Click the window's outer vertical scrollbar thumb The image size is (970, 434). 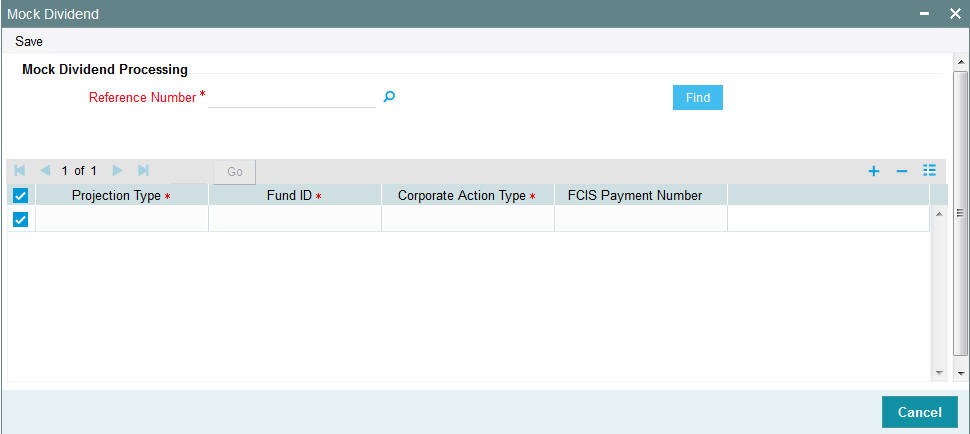click(960, 213)
